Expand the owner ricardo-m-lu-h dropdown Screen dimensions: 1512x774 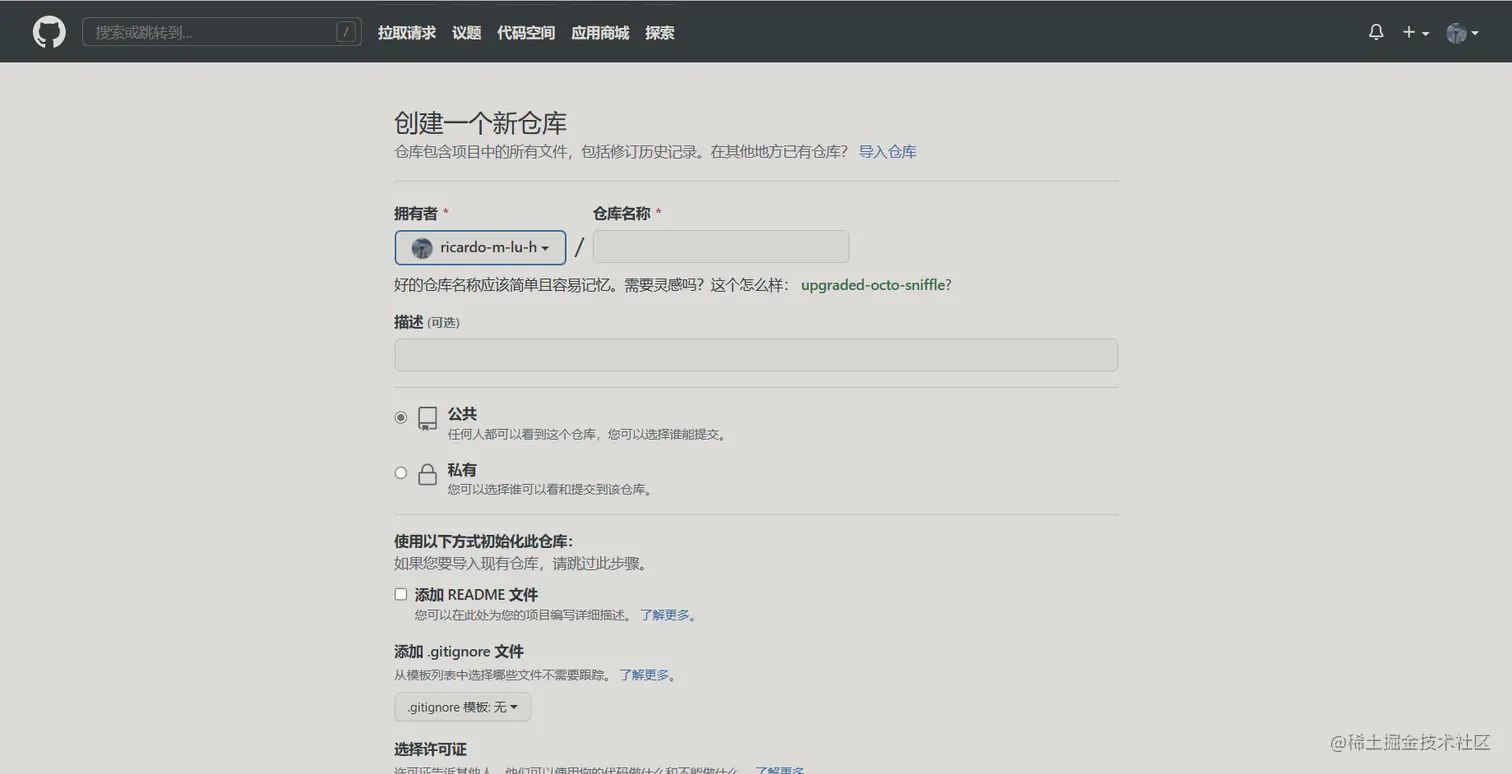pos(480,247)
